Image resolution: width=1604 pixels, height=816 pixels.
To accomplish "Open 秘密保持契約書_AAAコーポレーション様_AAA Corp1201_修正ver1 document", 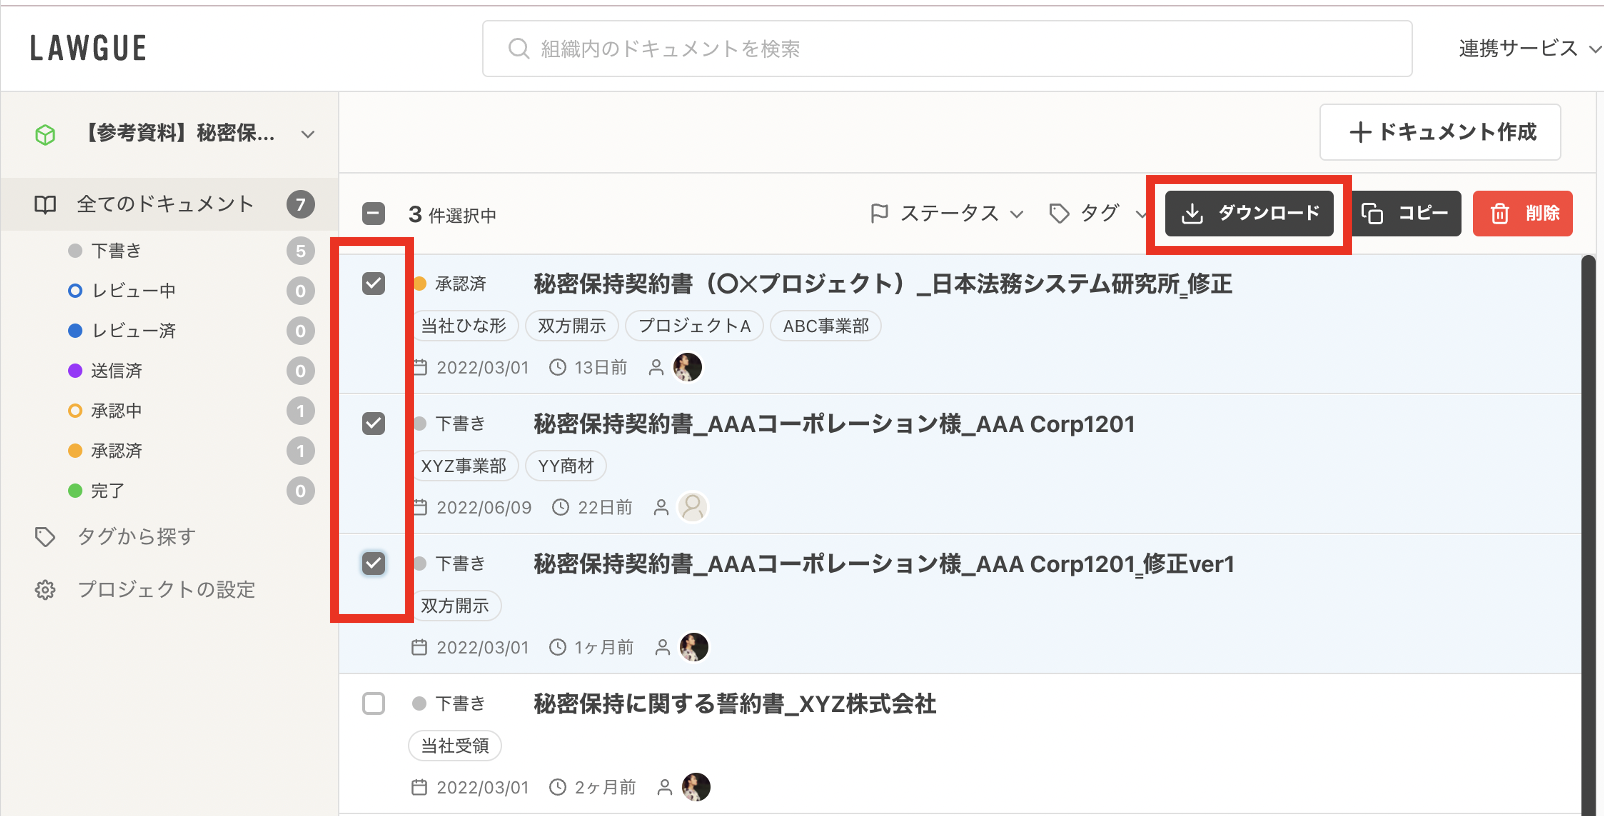I will point(883,564).
